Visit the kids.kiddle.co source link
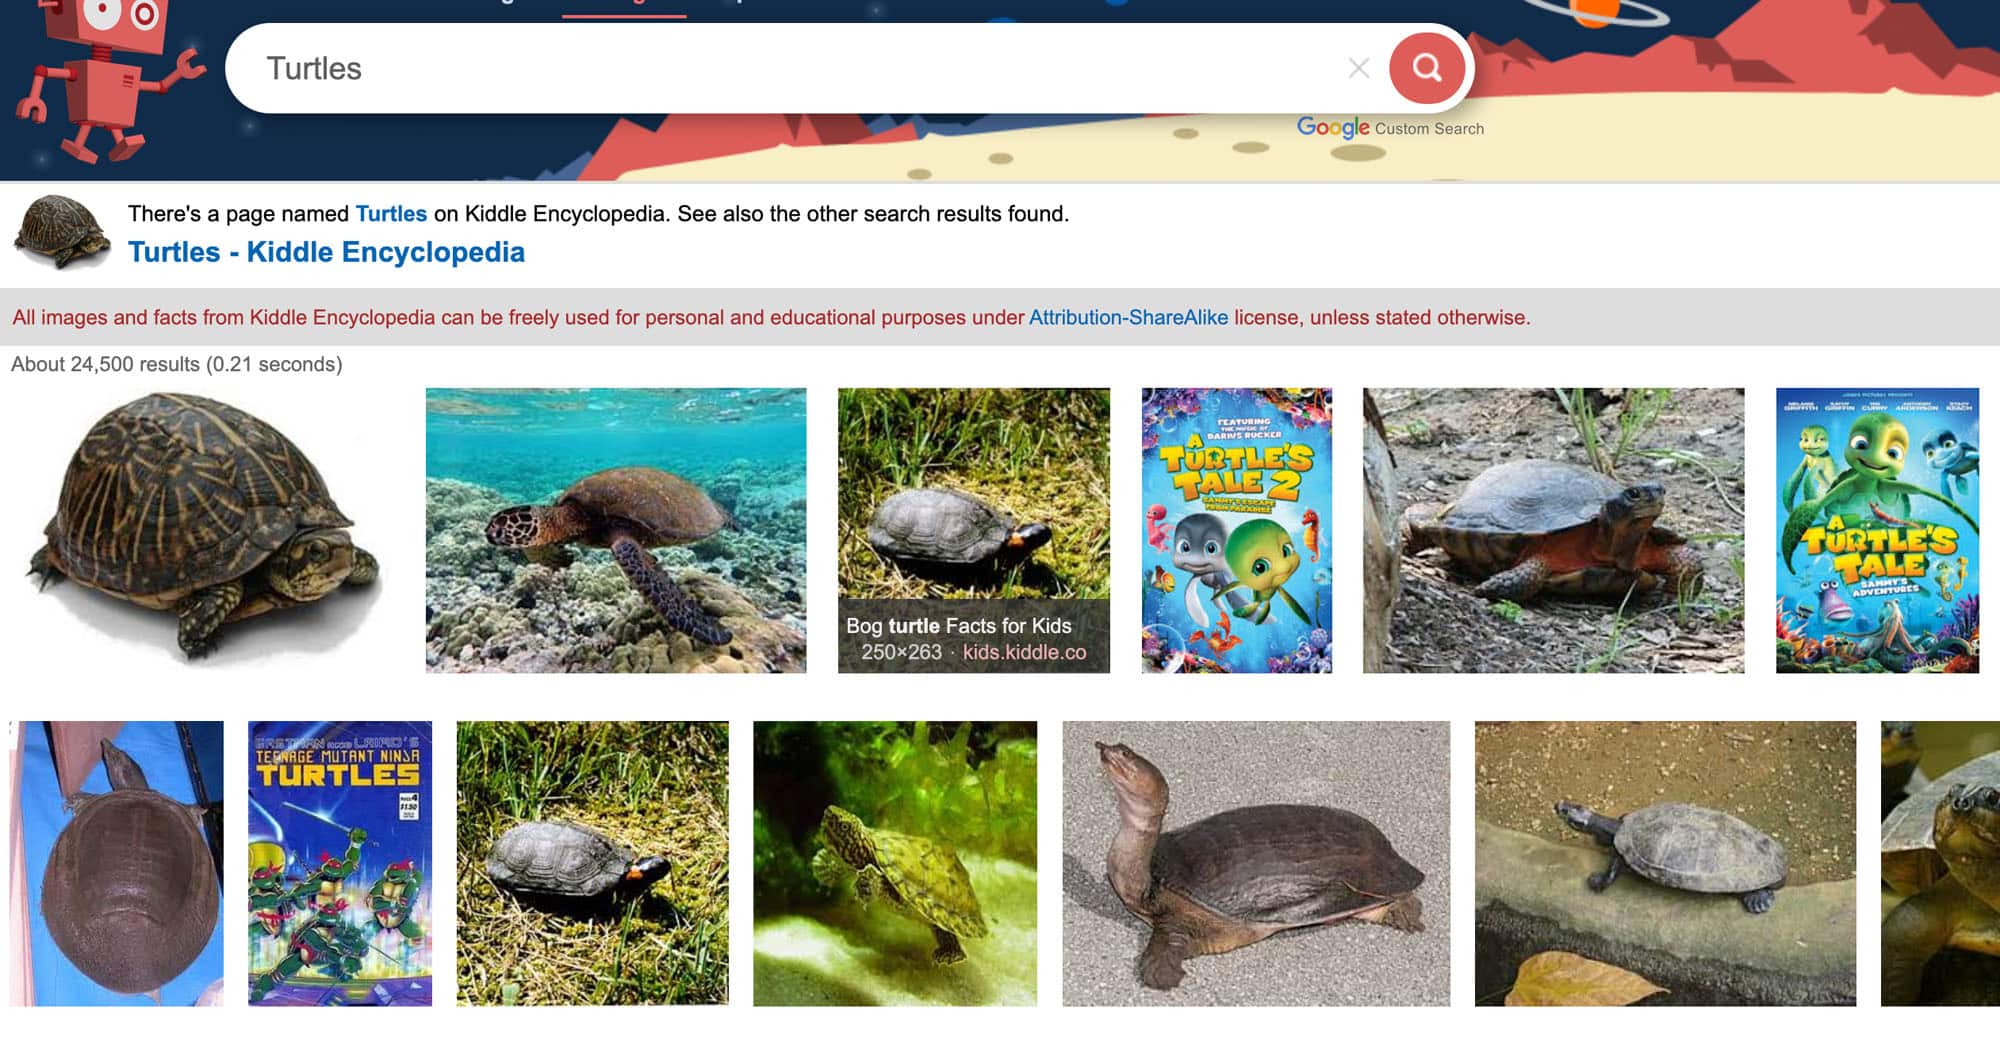The width and height of the screenshot is (2000, 1047). pos(1024,652)
